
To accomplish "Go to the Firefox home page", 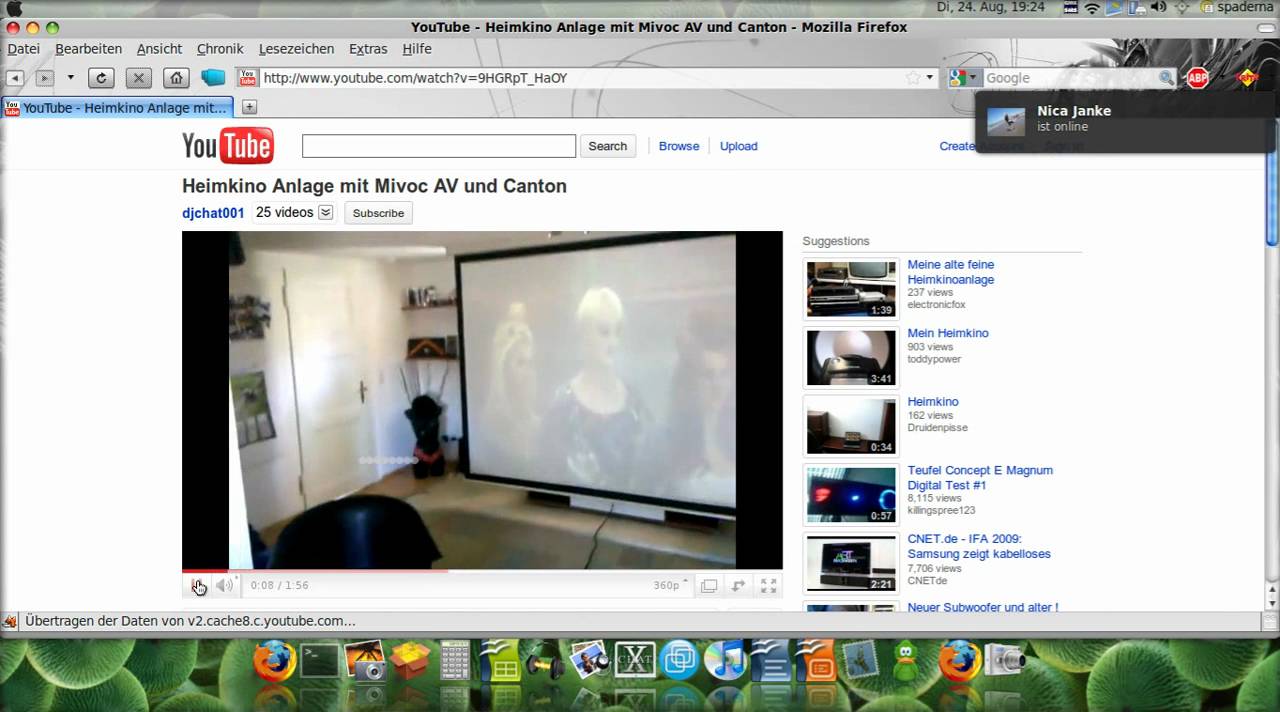I will [x=176, y=78].
